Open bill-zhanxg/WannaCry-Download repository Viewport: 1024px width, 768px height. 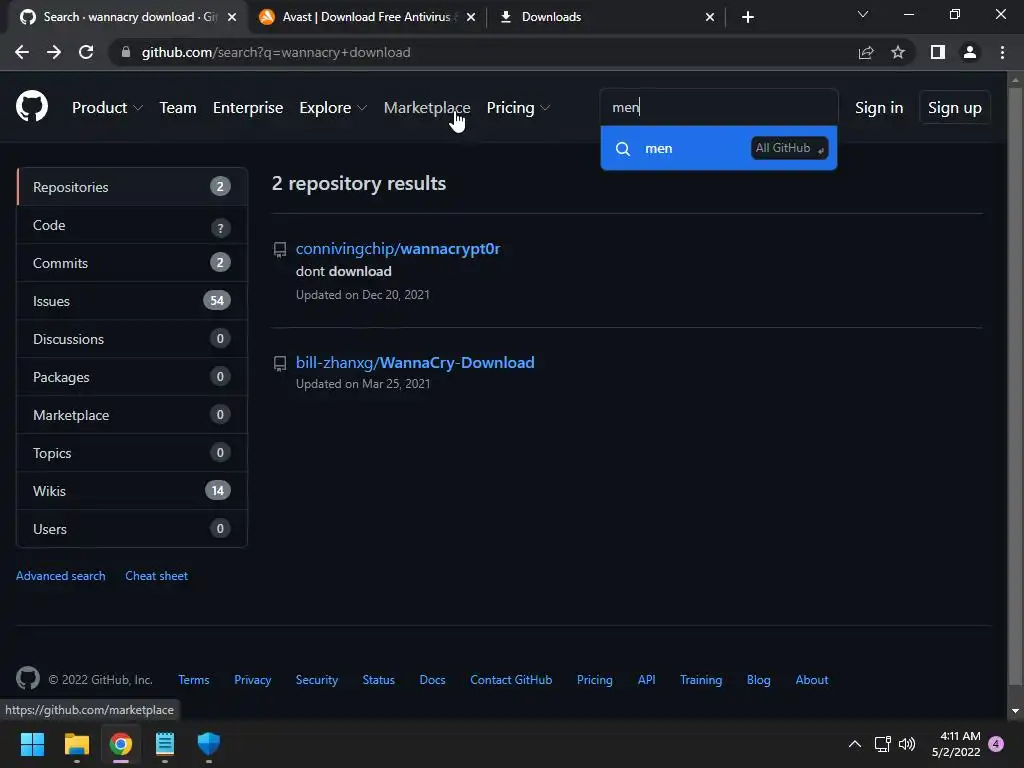coord(415,362)
